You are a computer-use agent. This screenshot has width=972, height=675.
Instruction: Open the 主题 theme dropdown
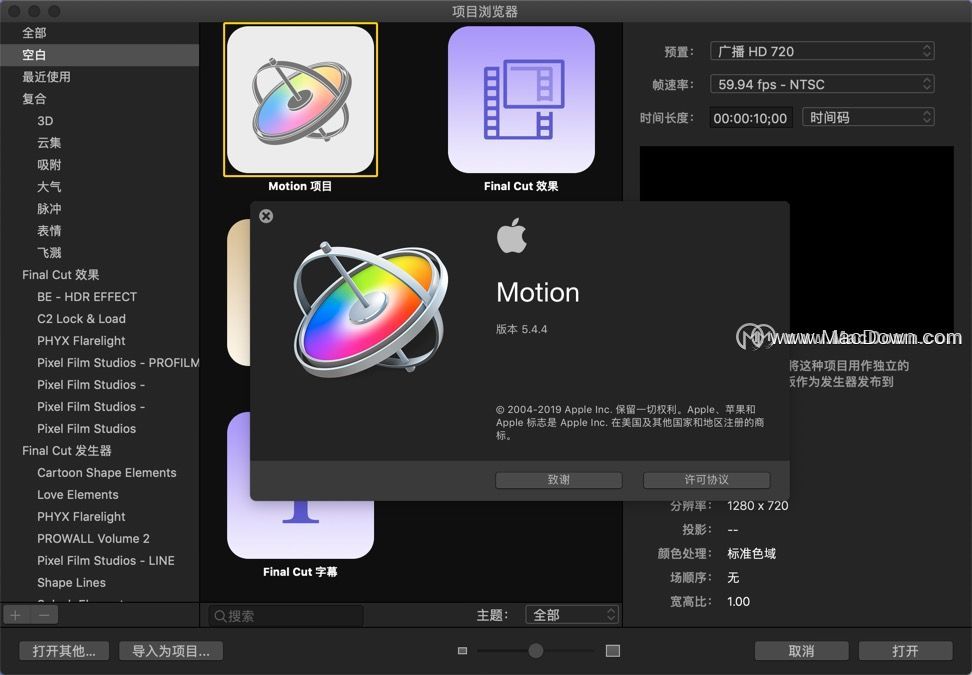(x=572, y=615)
